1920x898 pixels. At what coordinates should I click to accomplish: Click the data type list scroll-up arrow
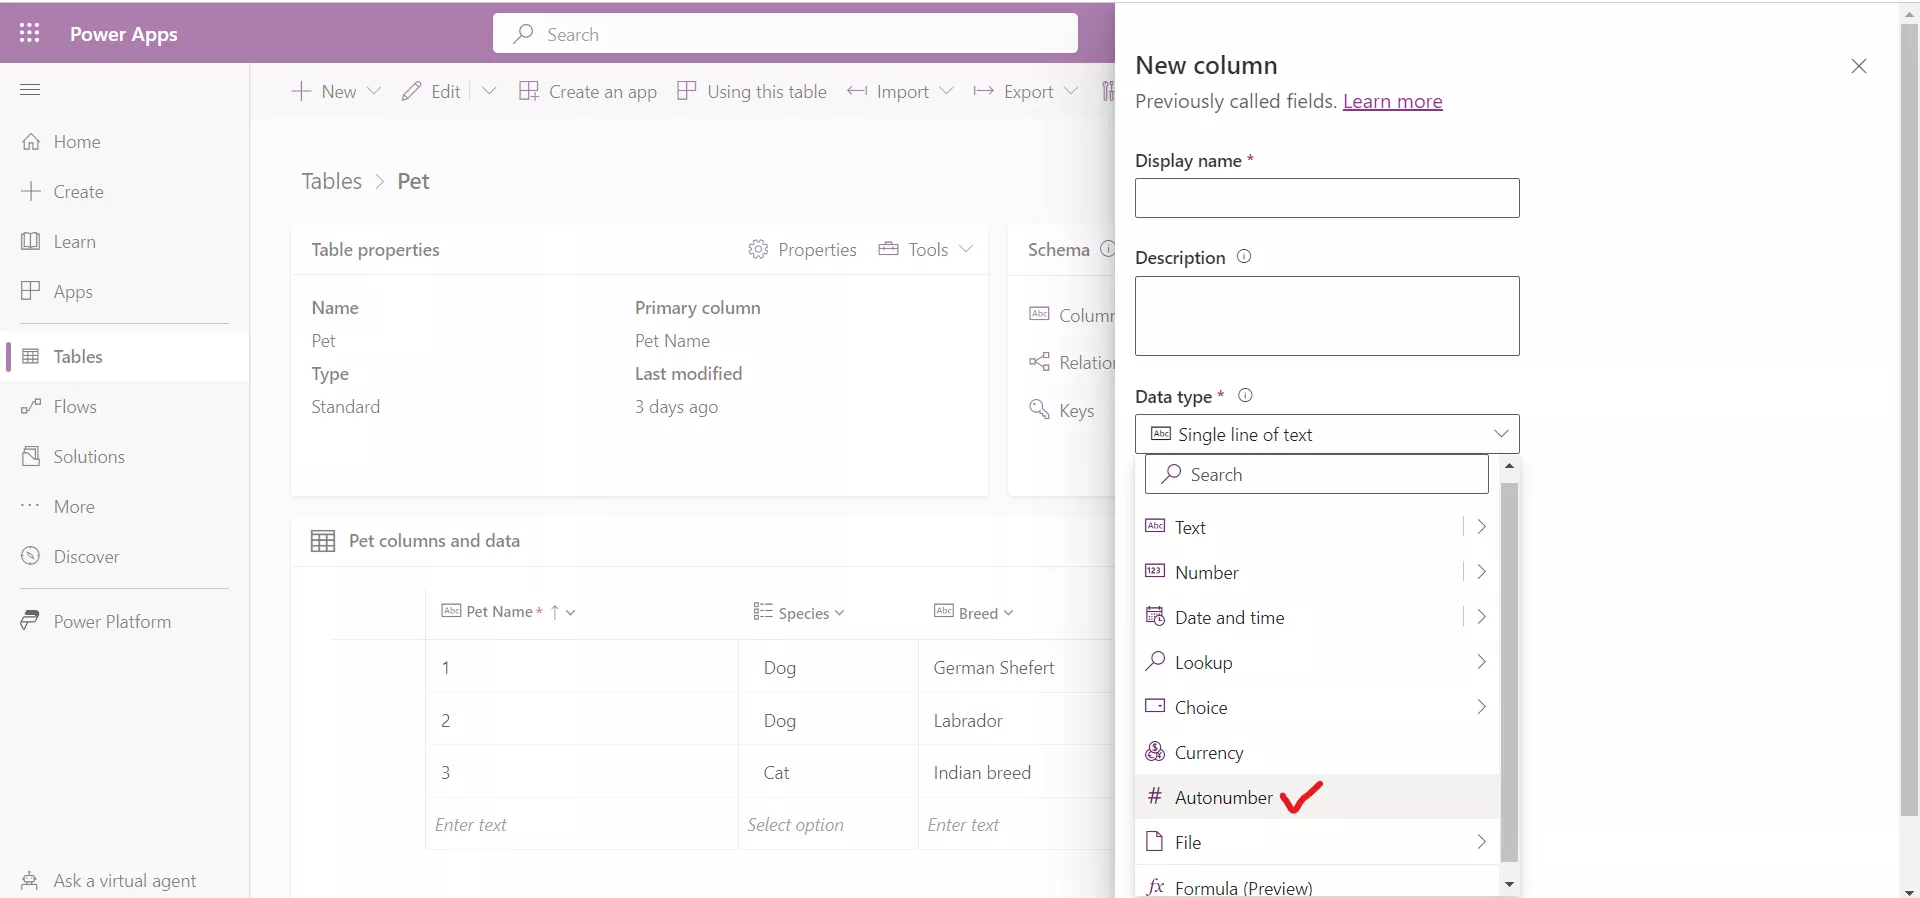point(1509,466)
